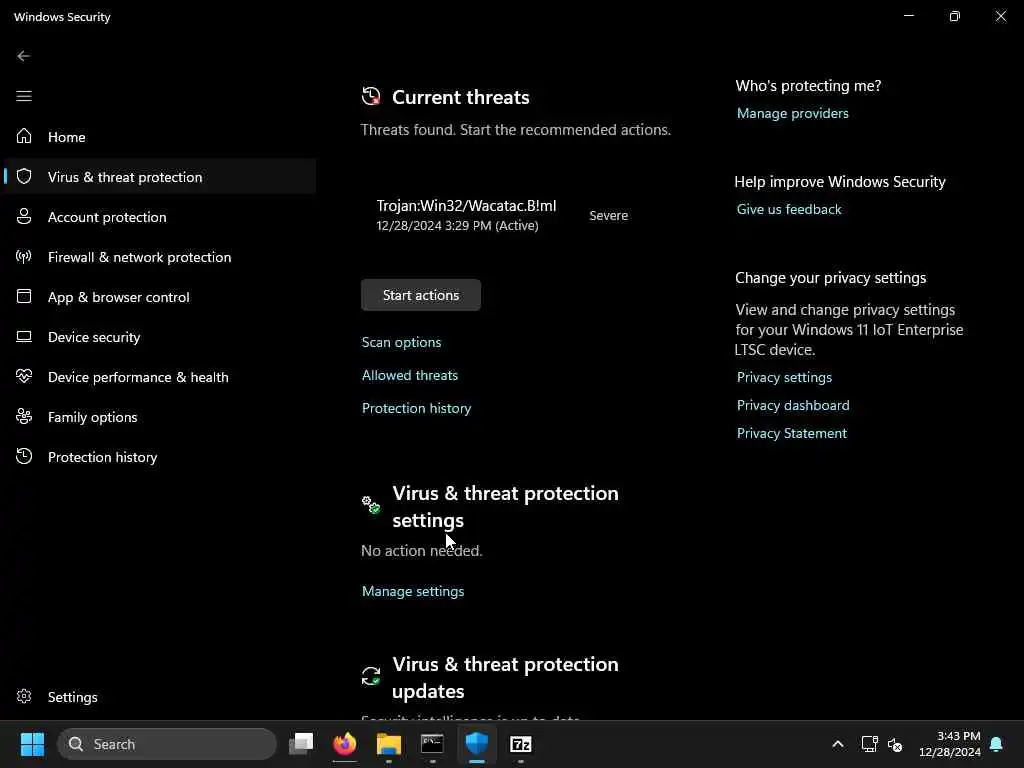
Task: Click the network display tray icon
Action: tap(869, 744)
